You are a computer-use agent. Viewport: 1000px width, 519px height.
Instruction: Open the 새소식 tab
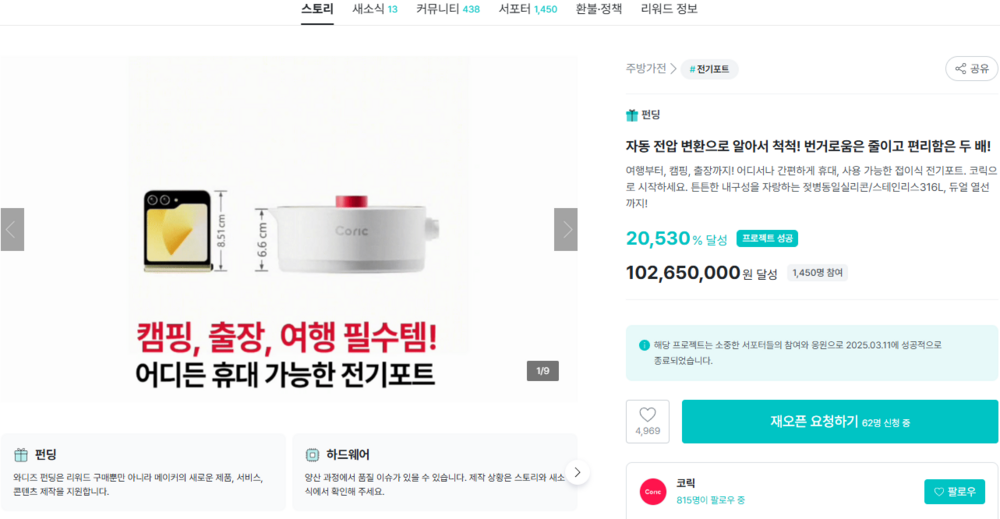[374, 9]
